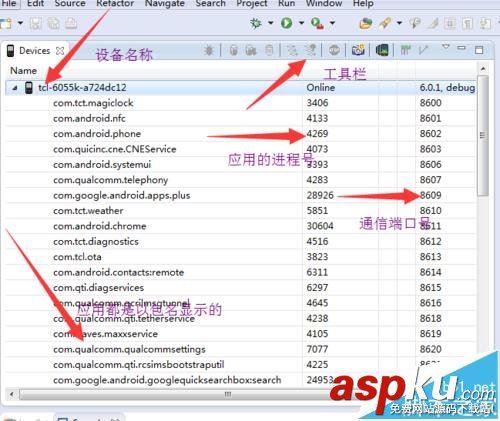Image resolution: width=500 pixels, height=421 pixels.
Task: Select process com.google.android.apps.plus
Action: click(x=122, y=195)
